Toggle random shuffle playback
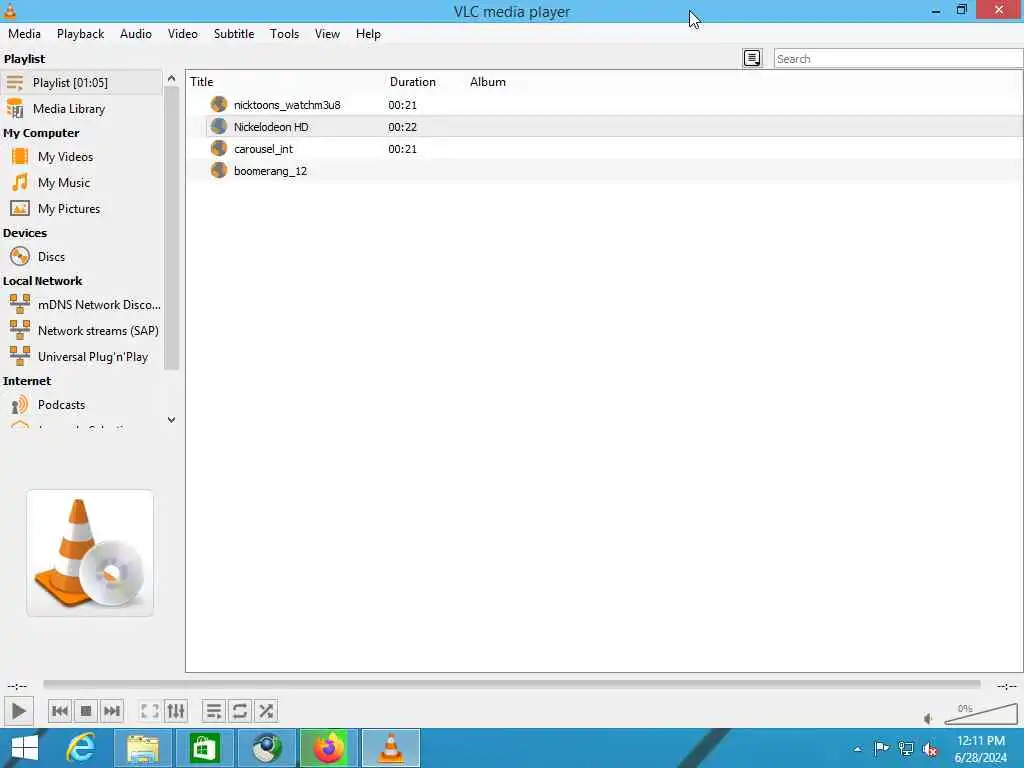 point(266,711)
